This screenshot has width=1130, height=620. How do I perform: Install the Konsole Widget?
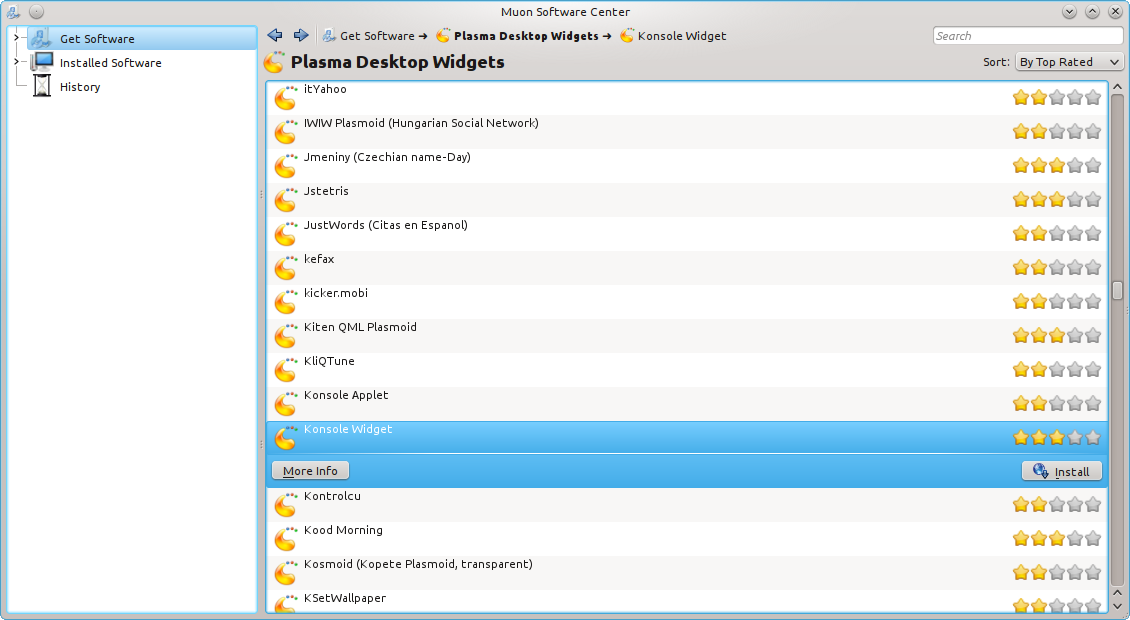pos(1062,471)
